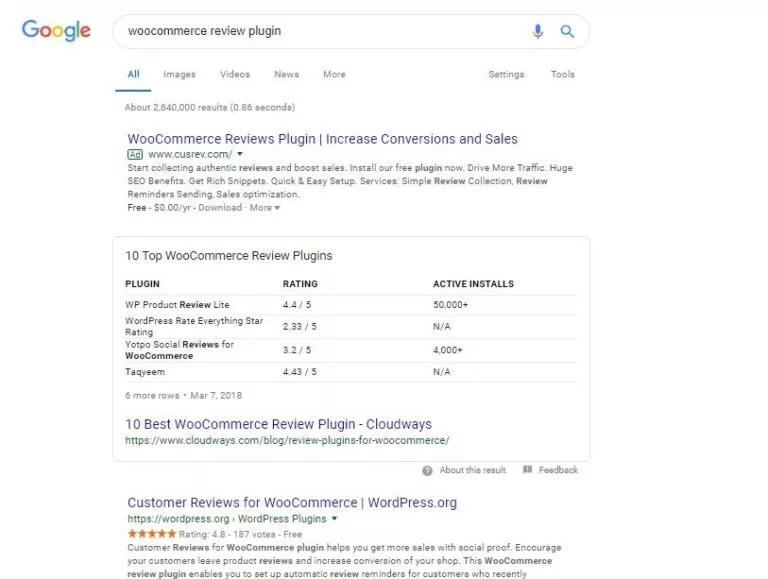Switch to the Images tab

click(x=179, y=74)
